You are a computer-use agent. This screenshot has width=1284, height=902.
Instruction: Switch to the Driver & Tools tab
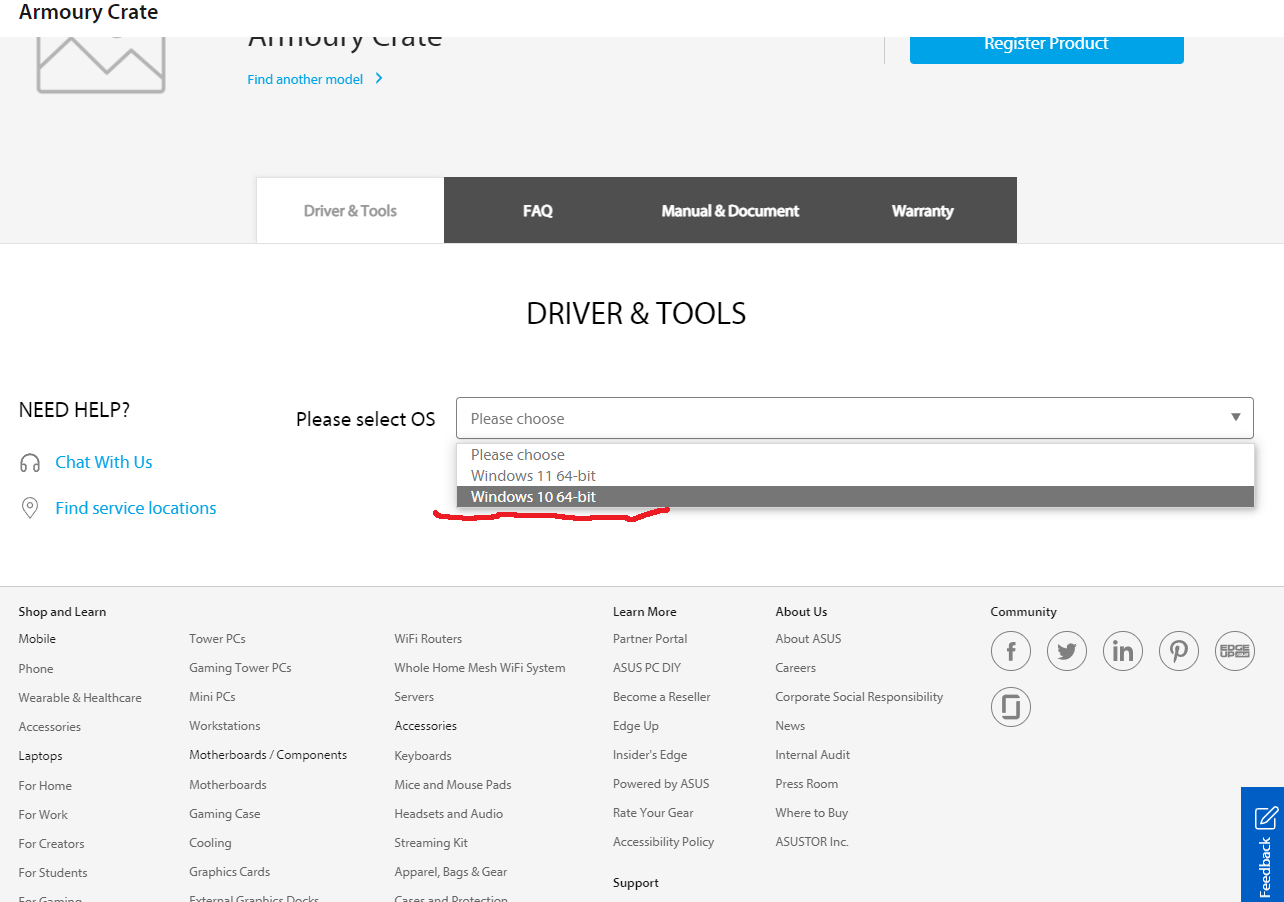pos(350,210)
